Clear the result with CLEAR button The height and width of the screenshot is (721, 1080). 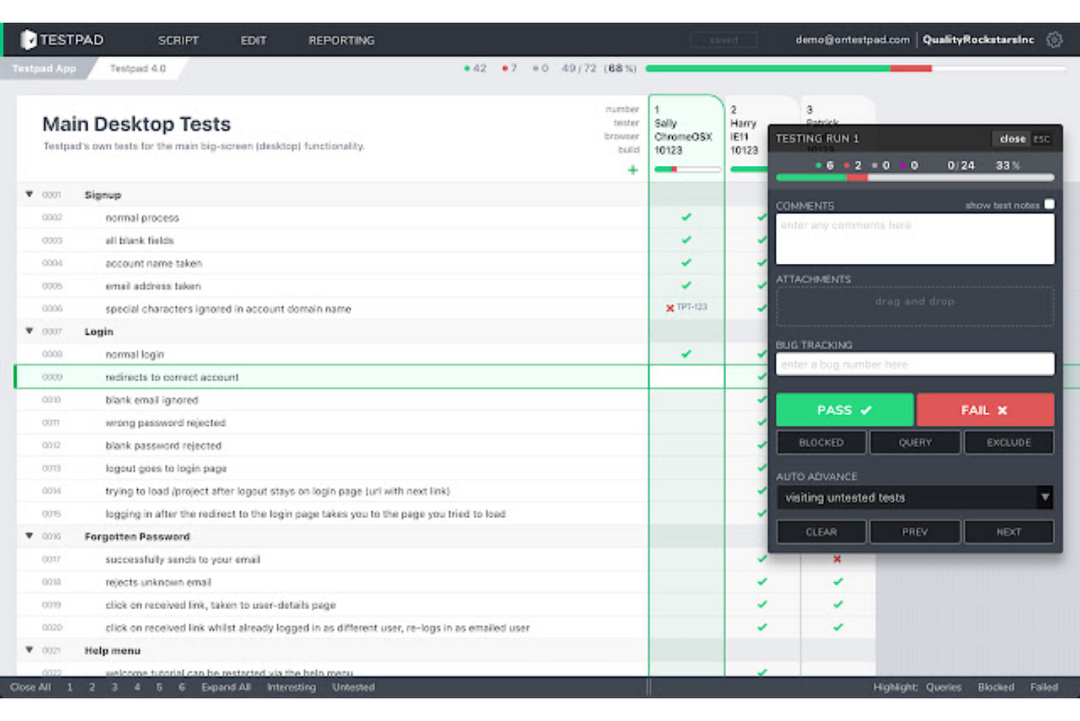(821, 532)
